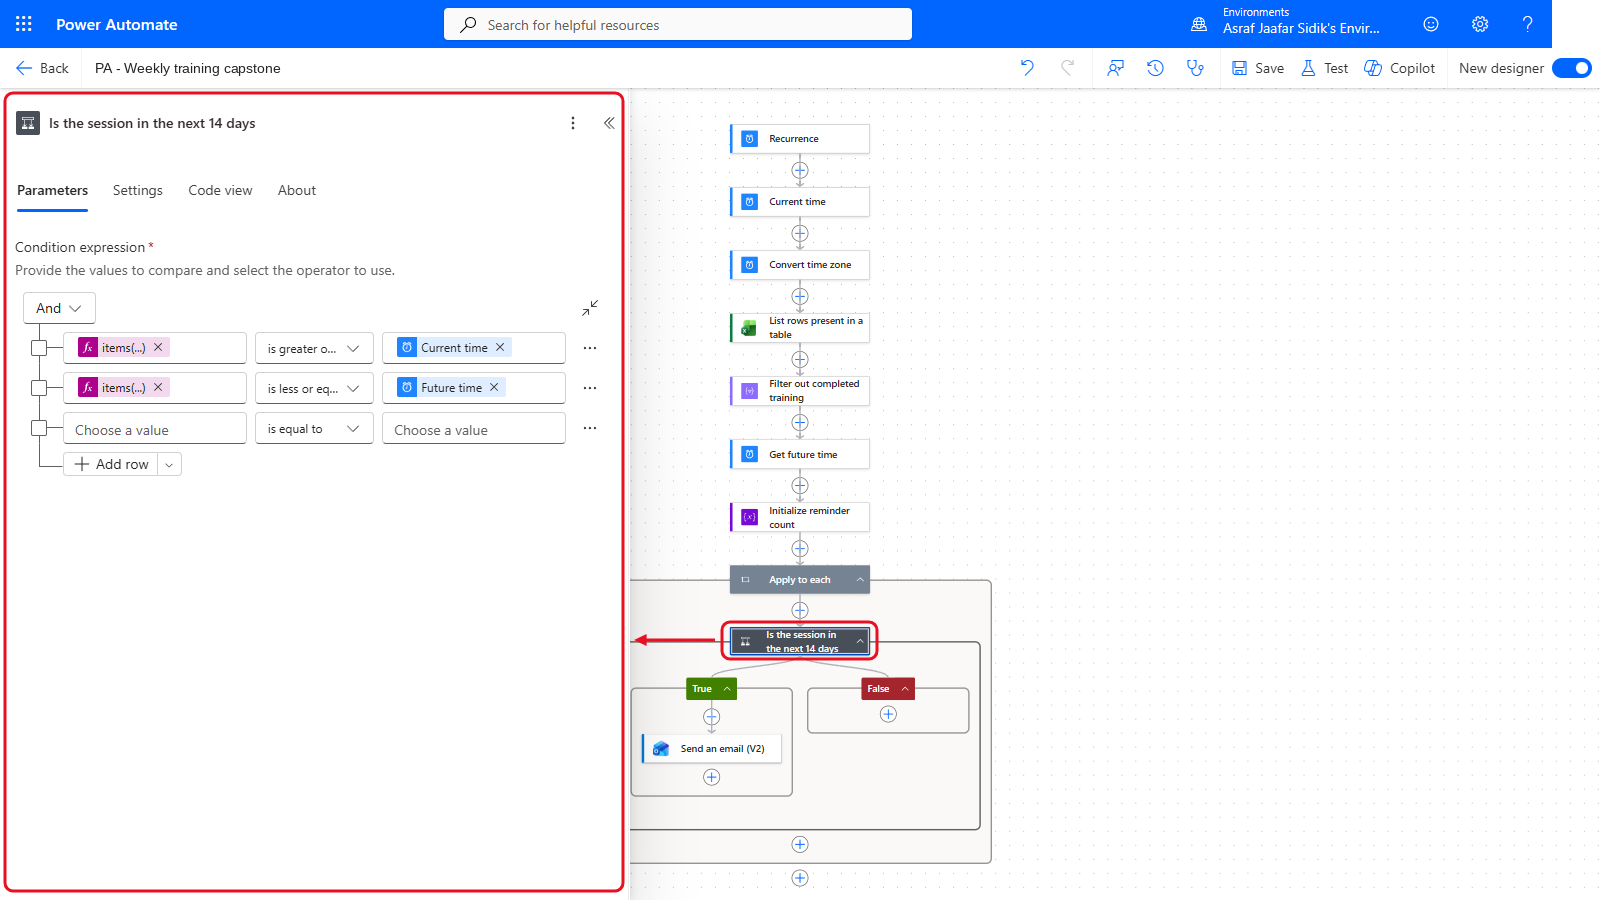Open the environments icon in header
Viewport: 1600px width, 900px height.
(x=1199, y=24)
